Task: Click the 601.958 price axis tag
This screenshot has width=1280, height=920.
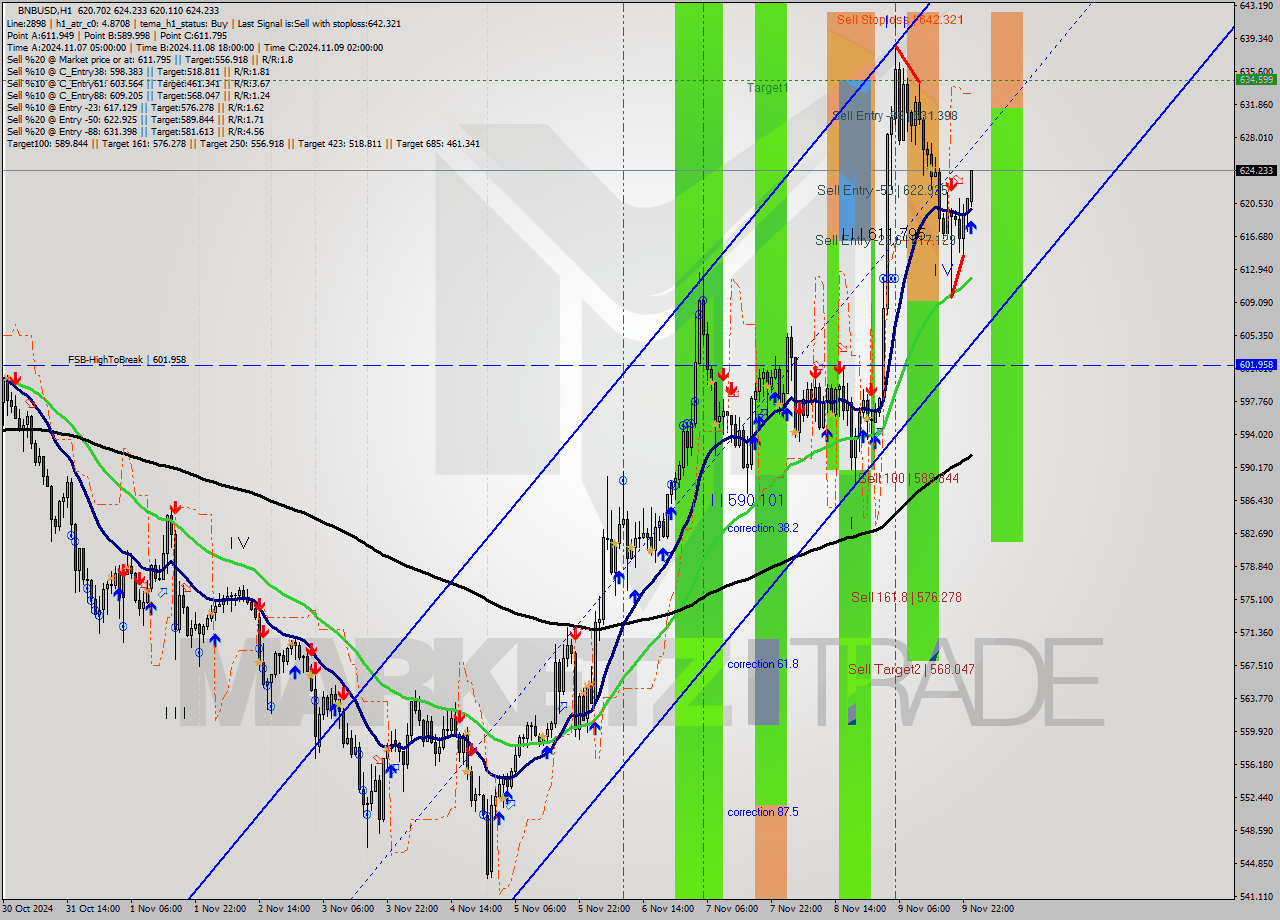Action: pos(1255,365)
